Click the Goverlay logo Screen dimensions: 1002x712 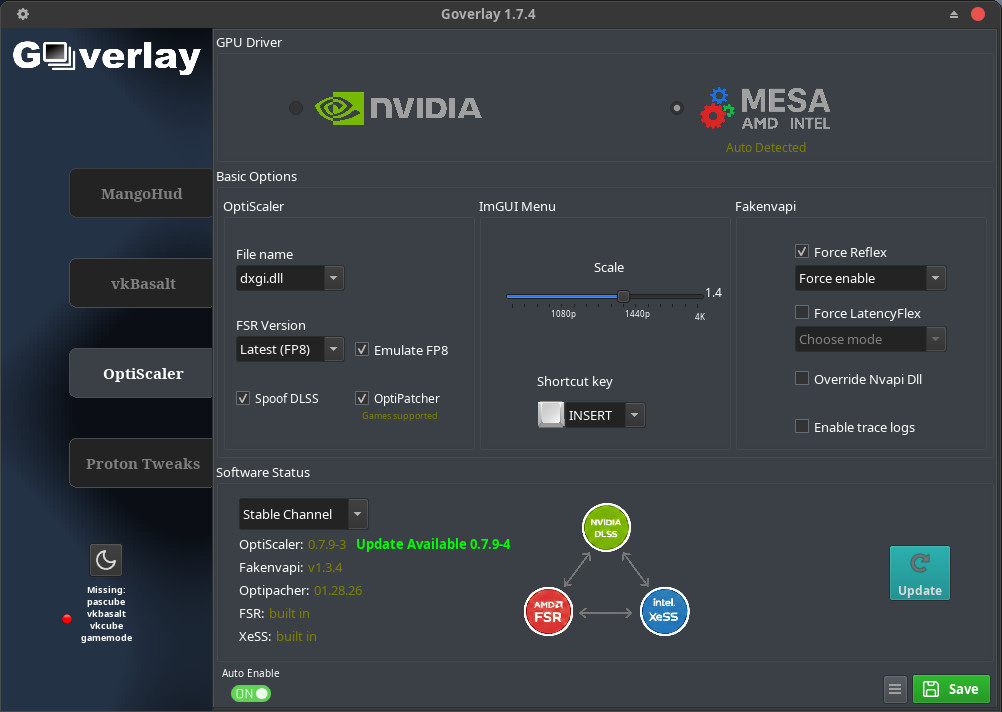click(107, 56)
